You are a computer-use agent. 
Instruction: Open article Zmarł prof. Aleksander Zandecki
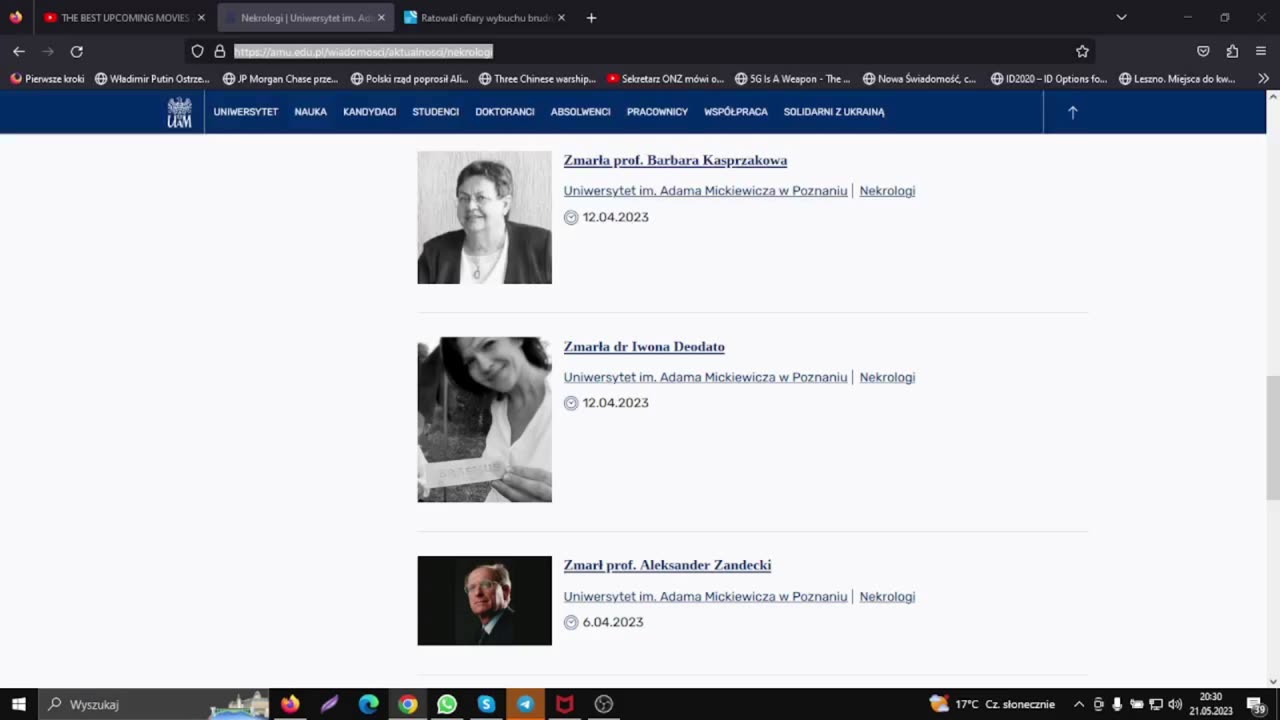[667, 565]
